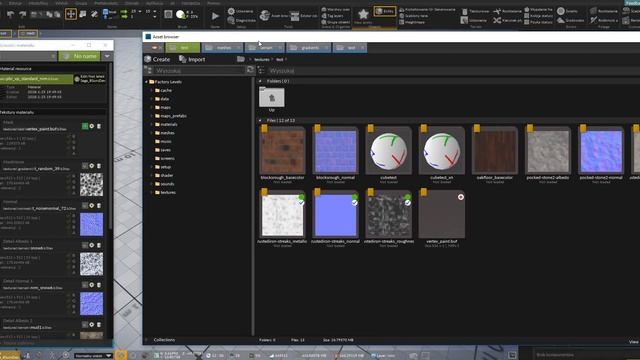
Task: Click the brush sphere icon in toolbar
Action: (180, 15)
